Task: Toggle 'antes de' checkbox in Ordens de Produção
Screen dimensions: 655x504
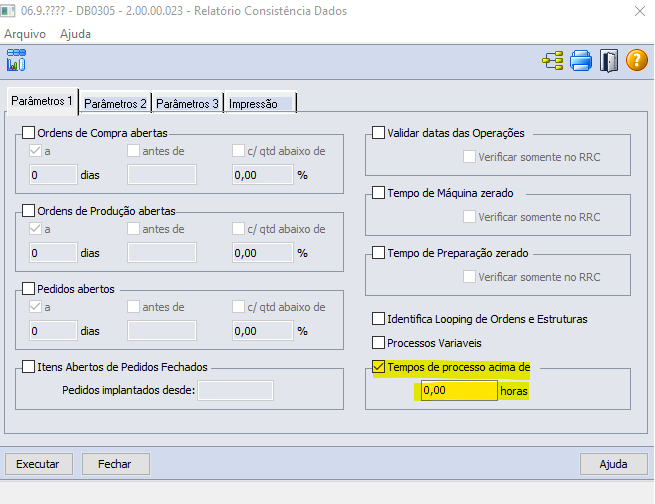Action: click(x=133, y=229)
